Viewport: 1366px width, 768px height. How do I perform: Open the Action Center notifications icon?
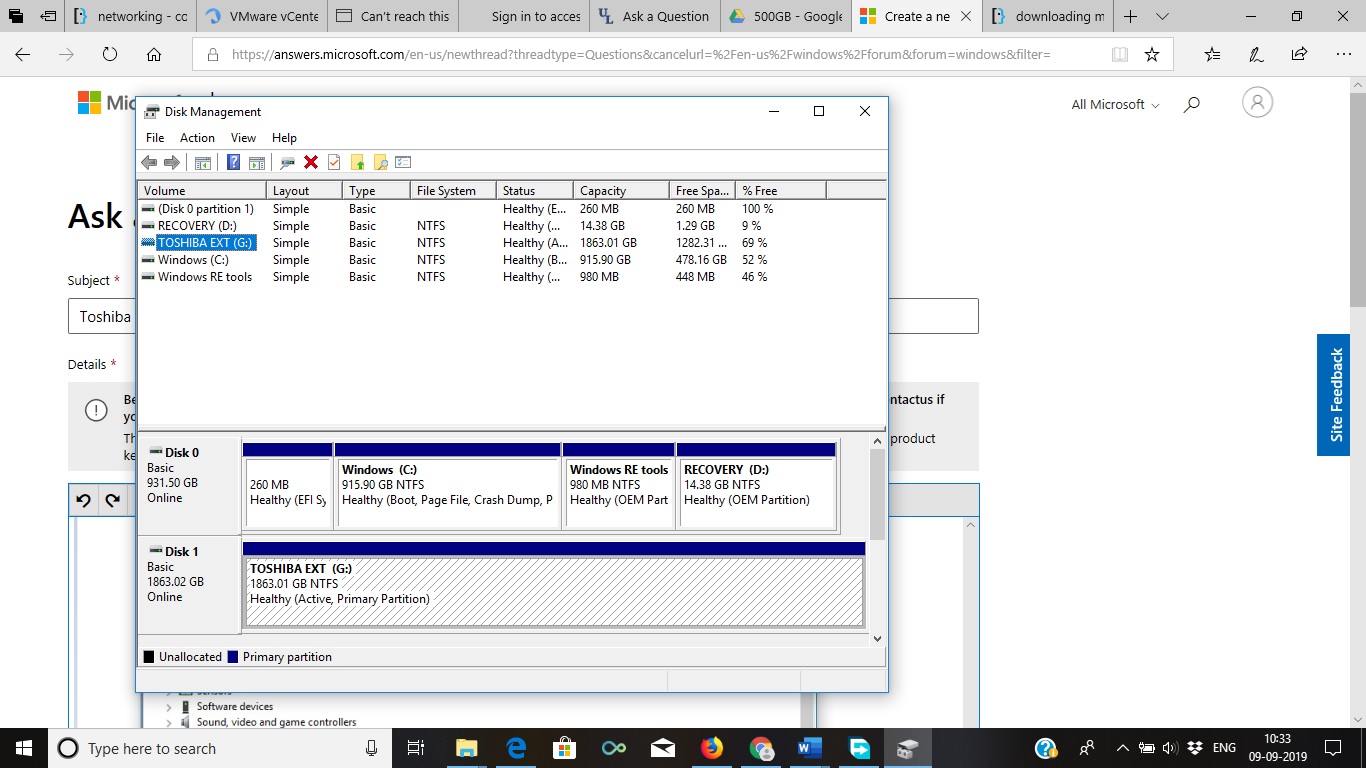tap(1332, 748)
